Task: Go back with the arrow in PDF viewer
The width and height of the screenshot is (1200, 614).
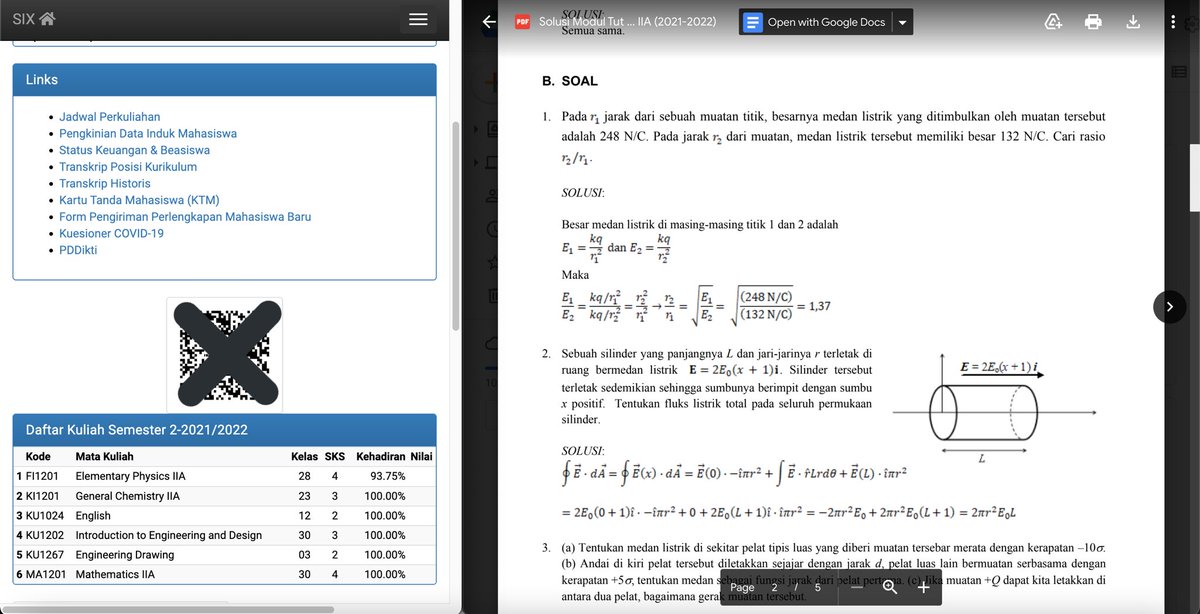Action: 489,22
